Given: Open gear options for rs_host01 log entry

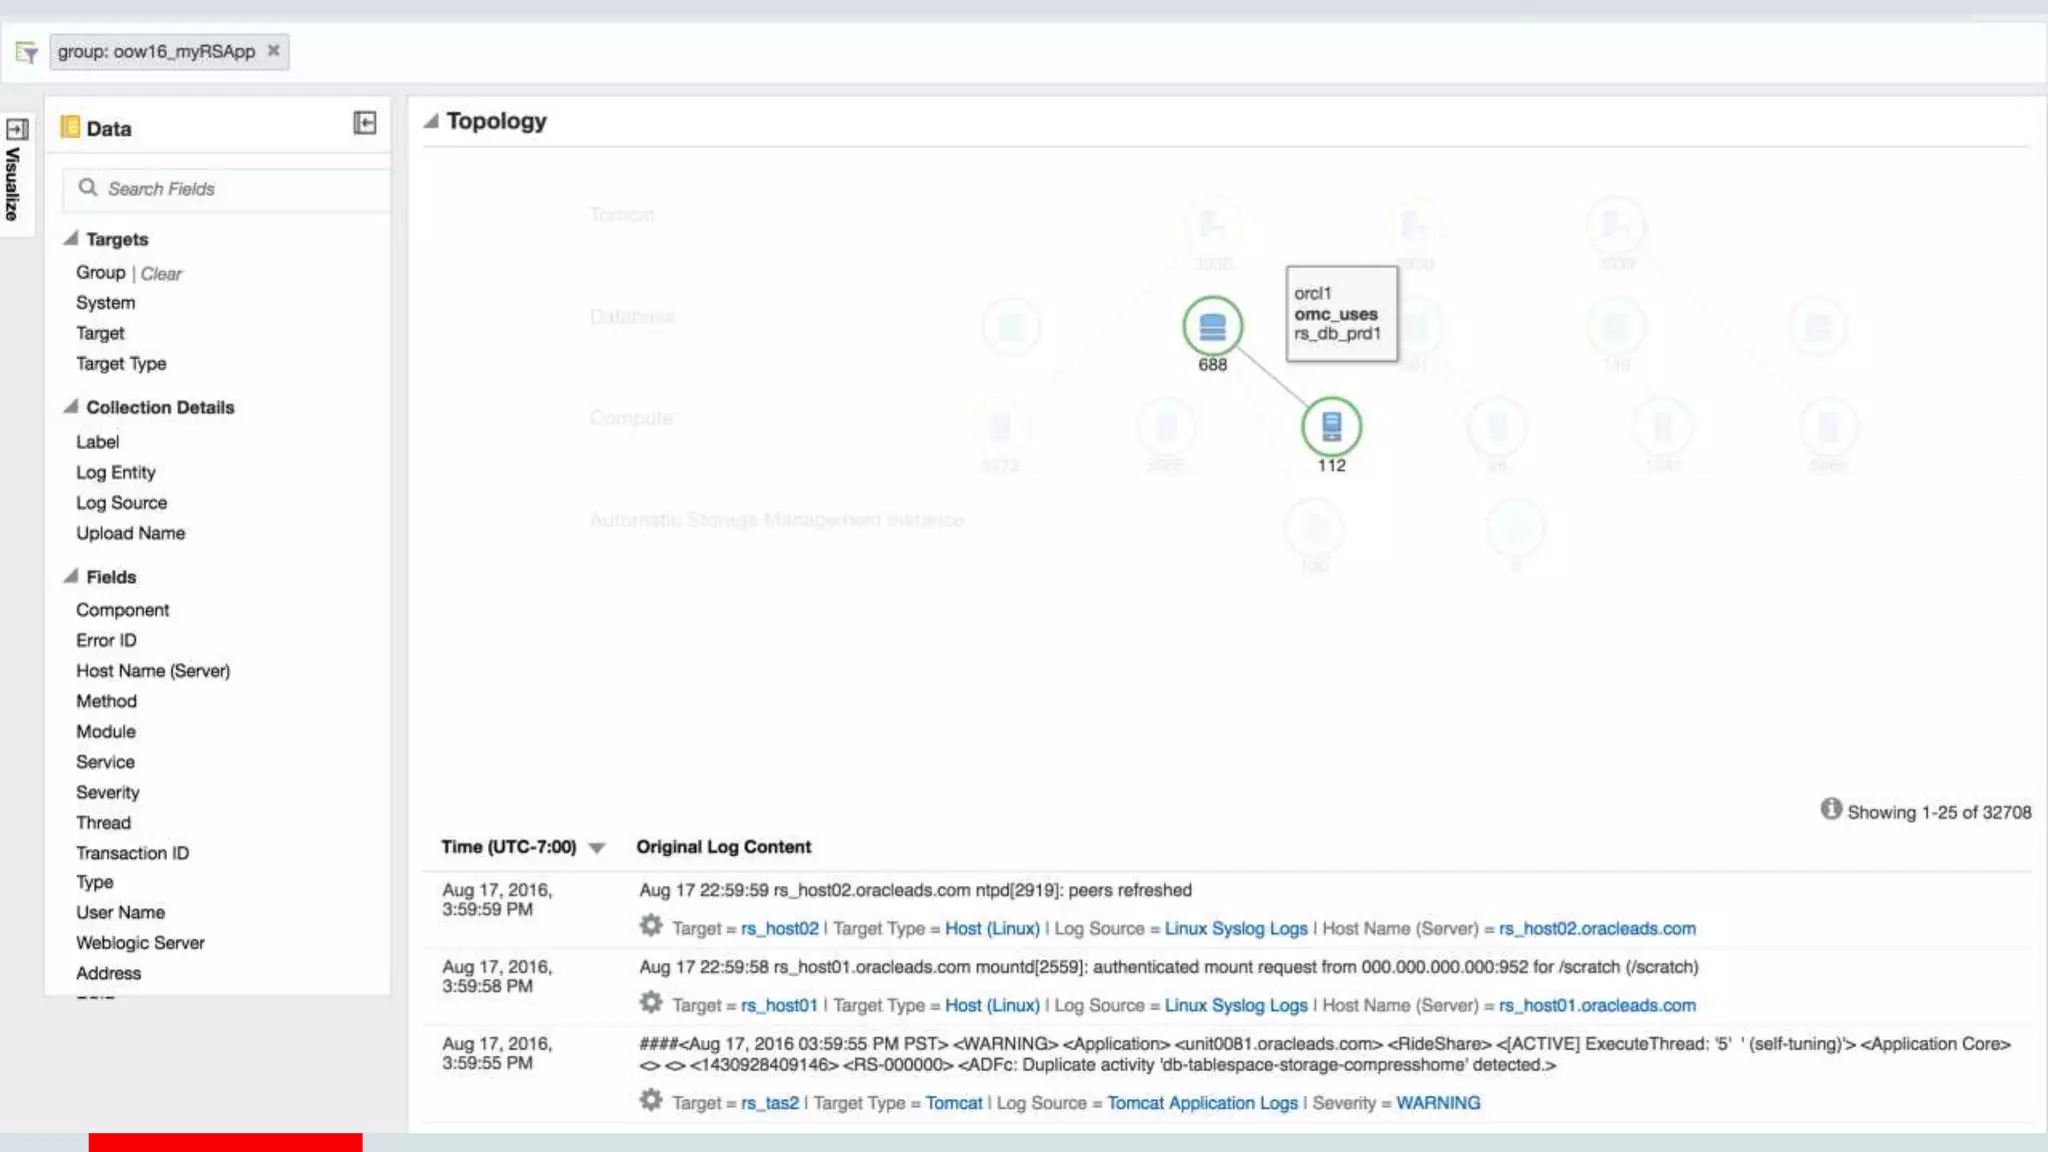Looking at the screenshot, I should pyautogui.click(x=651, y=1003).
